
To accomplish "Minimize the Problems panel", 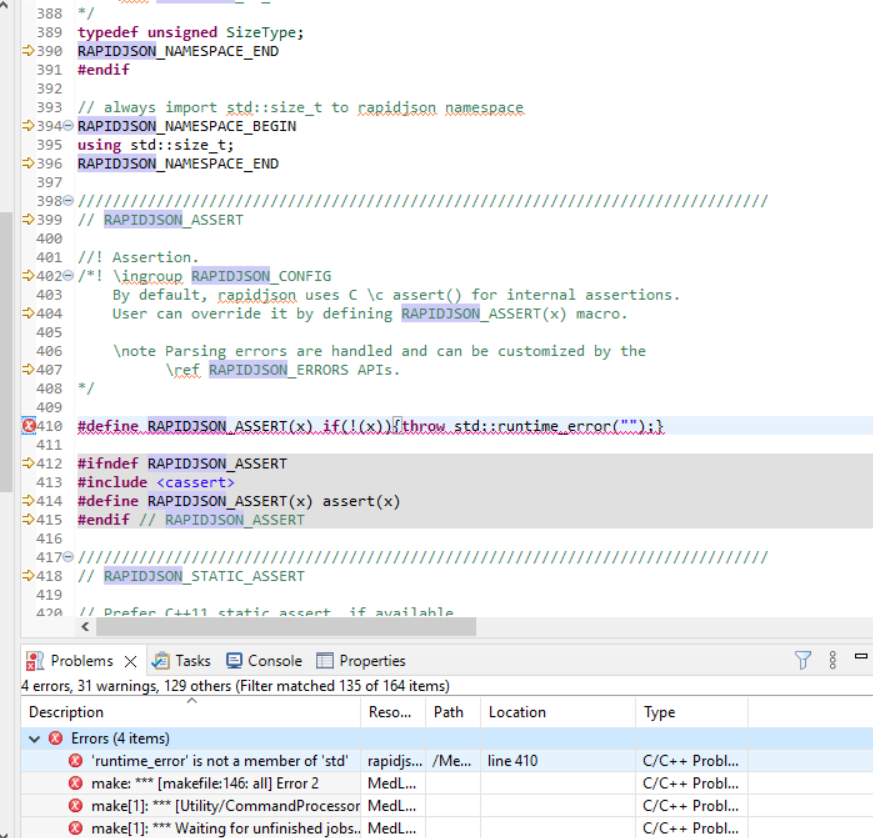I will tap(861, 657).
